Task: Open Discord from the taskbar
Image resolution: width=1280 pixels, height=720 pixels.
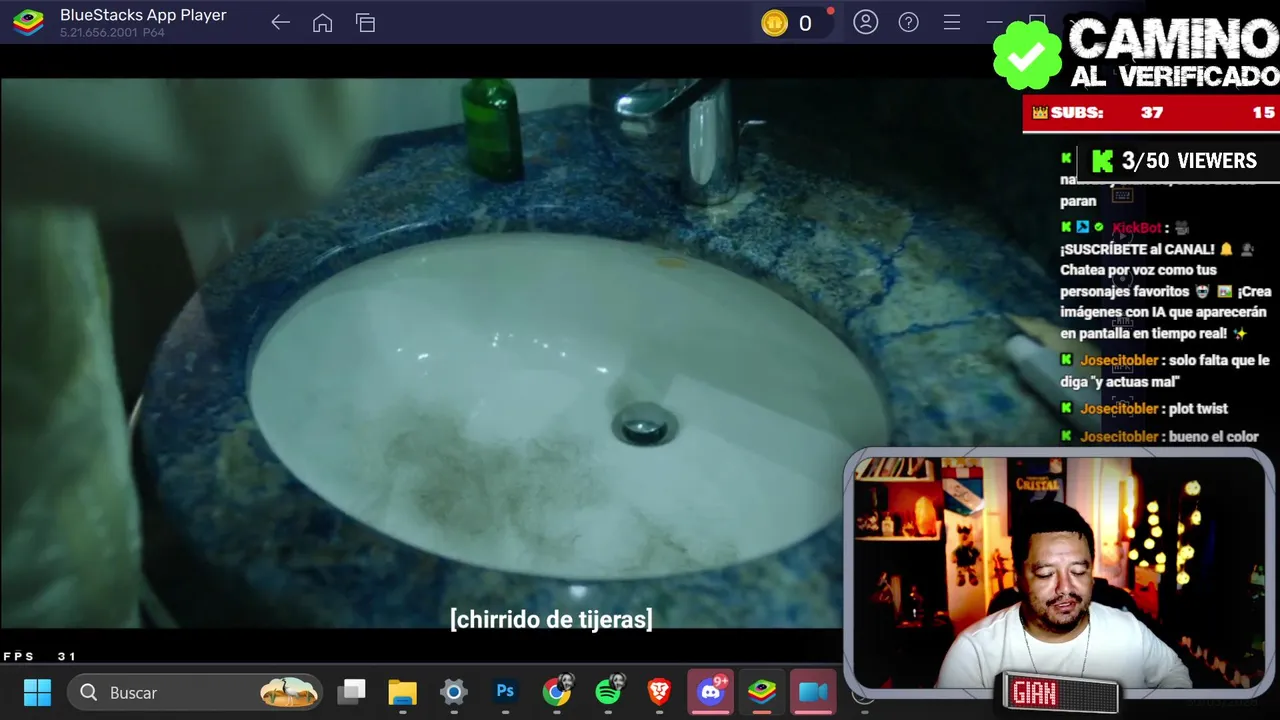Action: click(x=711, y=692)
